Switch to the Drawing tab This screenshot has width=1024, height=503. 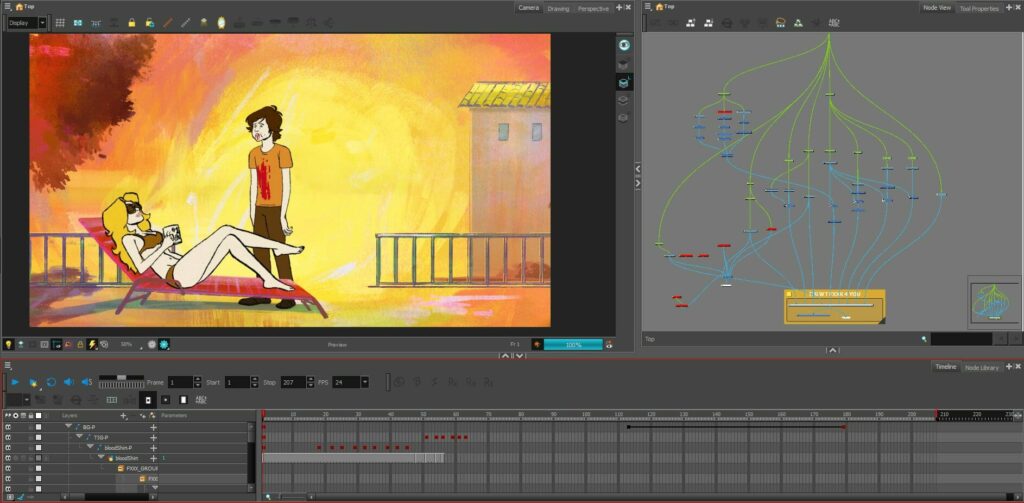[558, 8]
